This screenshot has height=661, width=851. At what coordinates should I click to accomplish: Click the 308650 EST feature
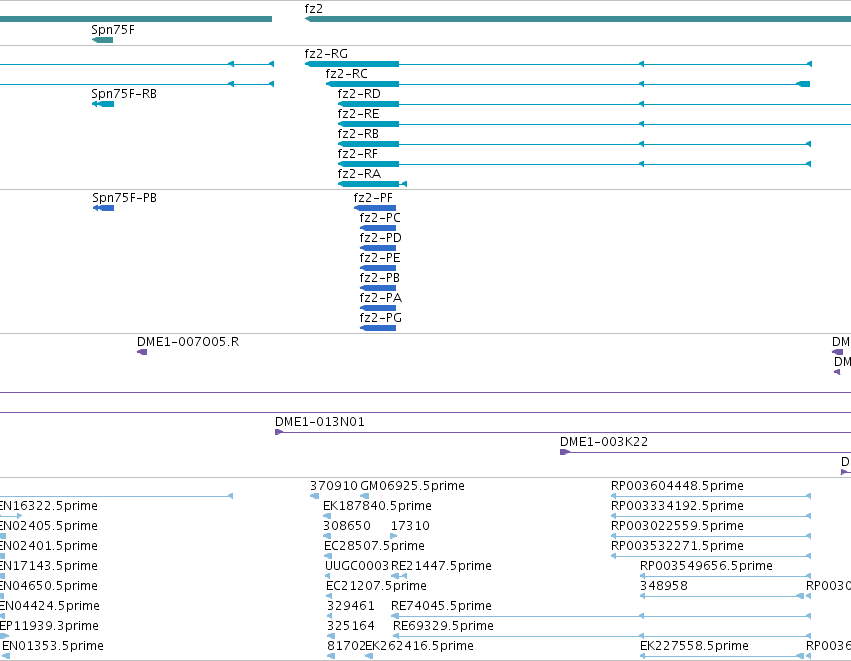[327, 536]
